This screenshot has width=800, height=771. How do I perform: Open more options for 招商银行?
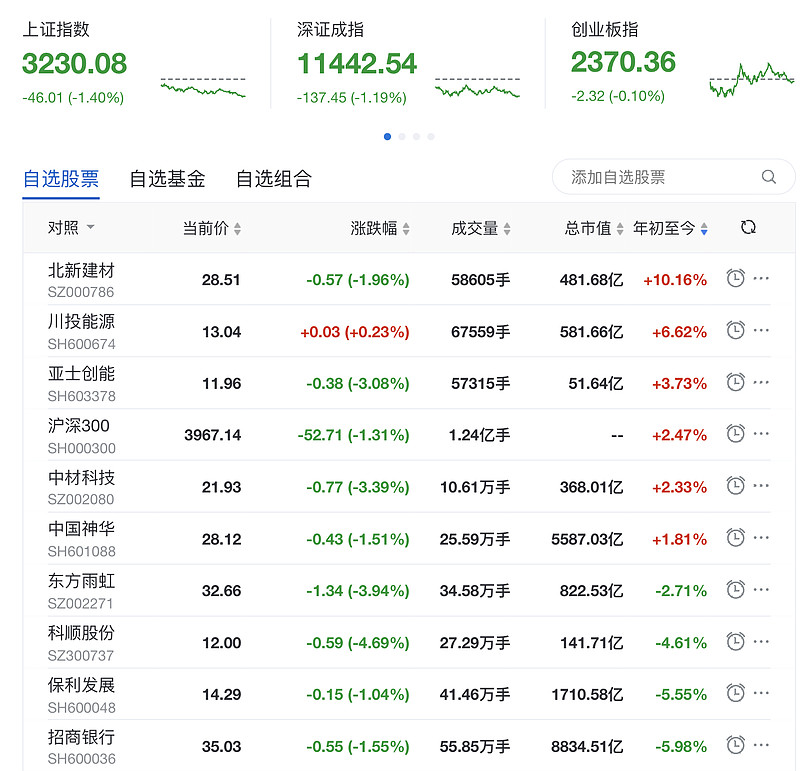(761, 746)
